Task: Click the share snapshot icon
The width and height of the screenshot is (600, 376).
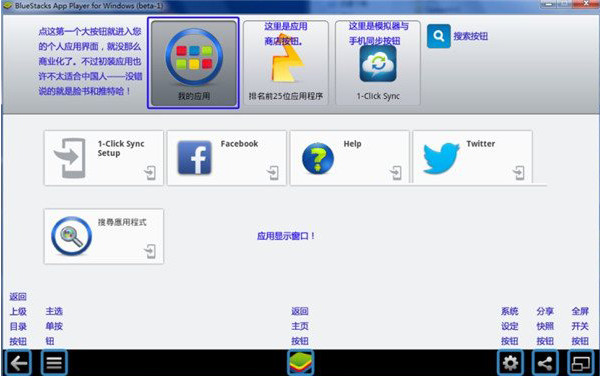Action: point(545,363)
